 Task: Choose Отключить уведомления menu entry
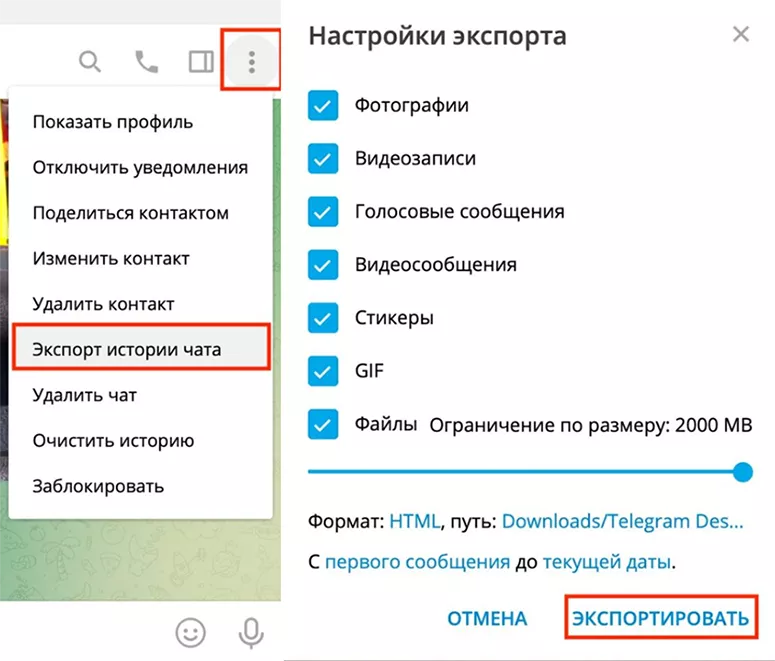[141, 167]
